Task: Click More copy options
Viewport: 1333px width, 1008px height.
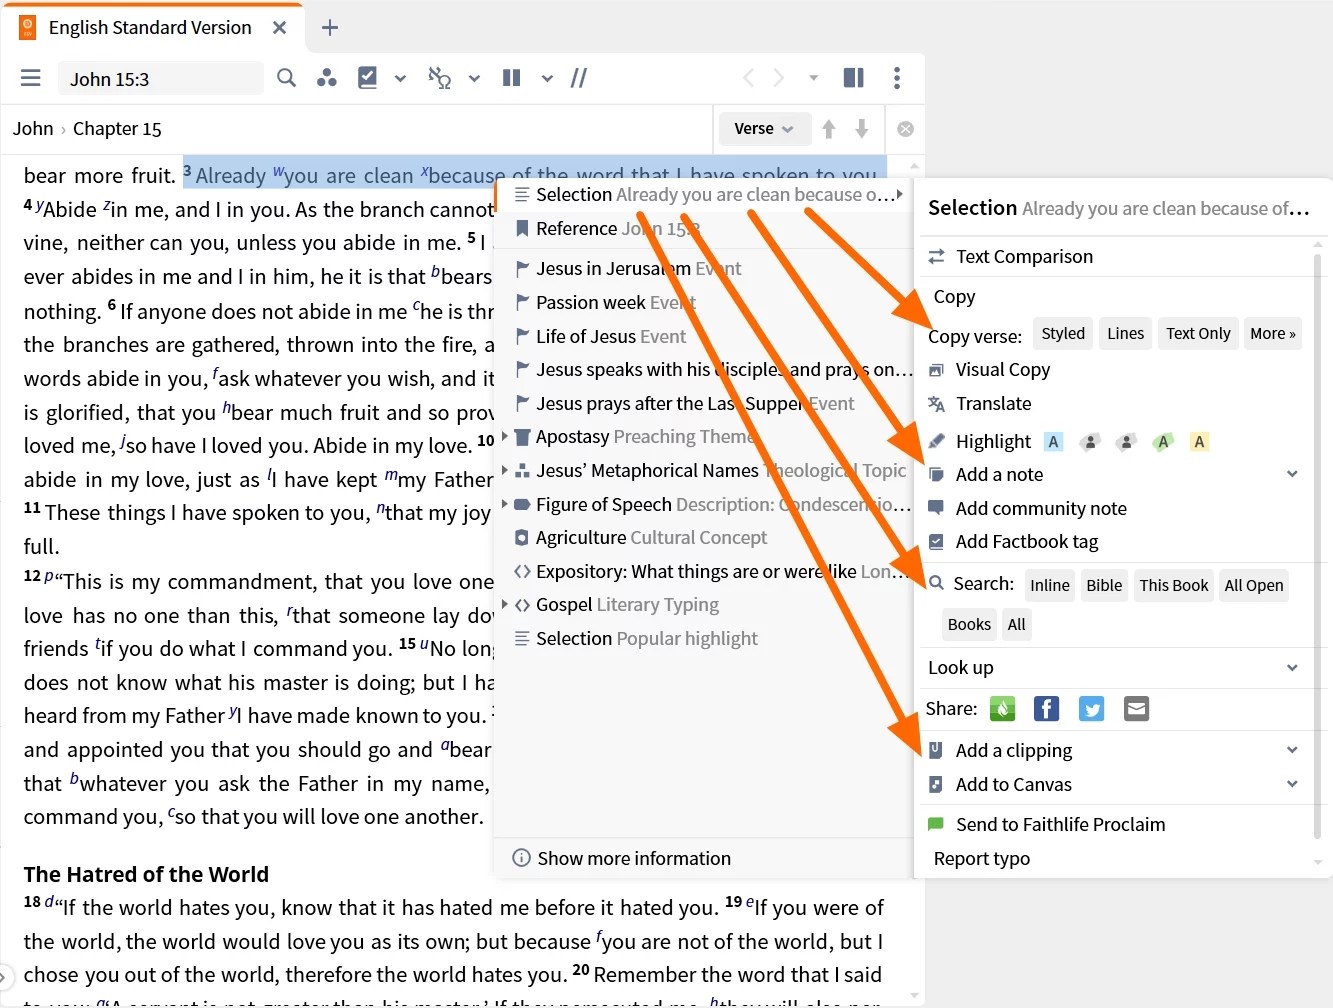Action: (1273, 334)
